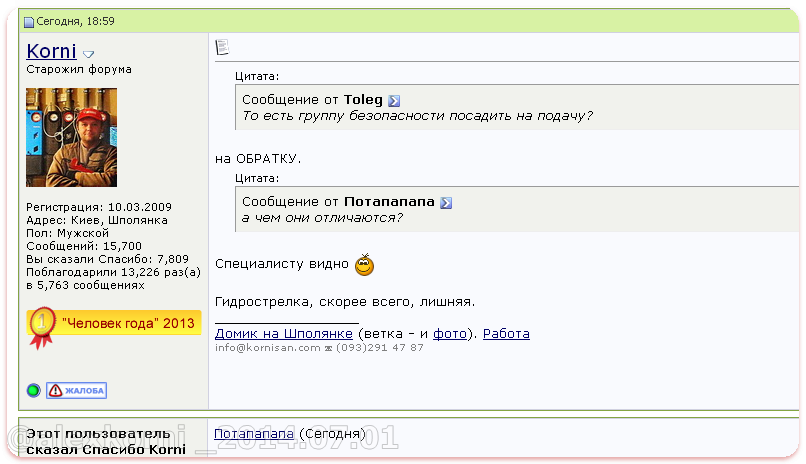Click the post status icon beside Сегодня, 18:59
The width and height of the screenshot is (806, 464).
(29, 22)
